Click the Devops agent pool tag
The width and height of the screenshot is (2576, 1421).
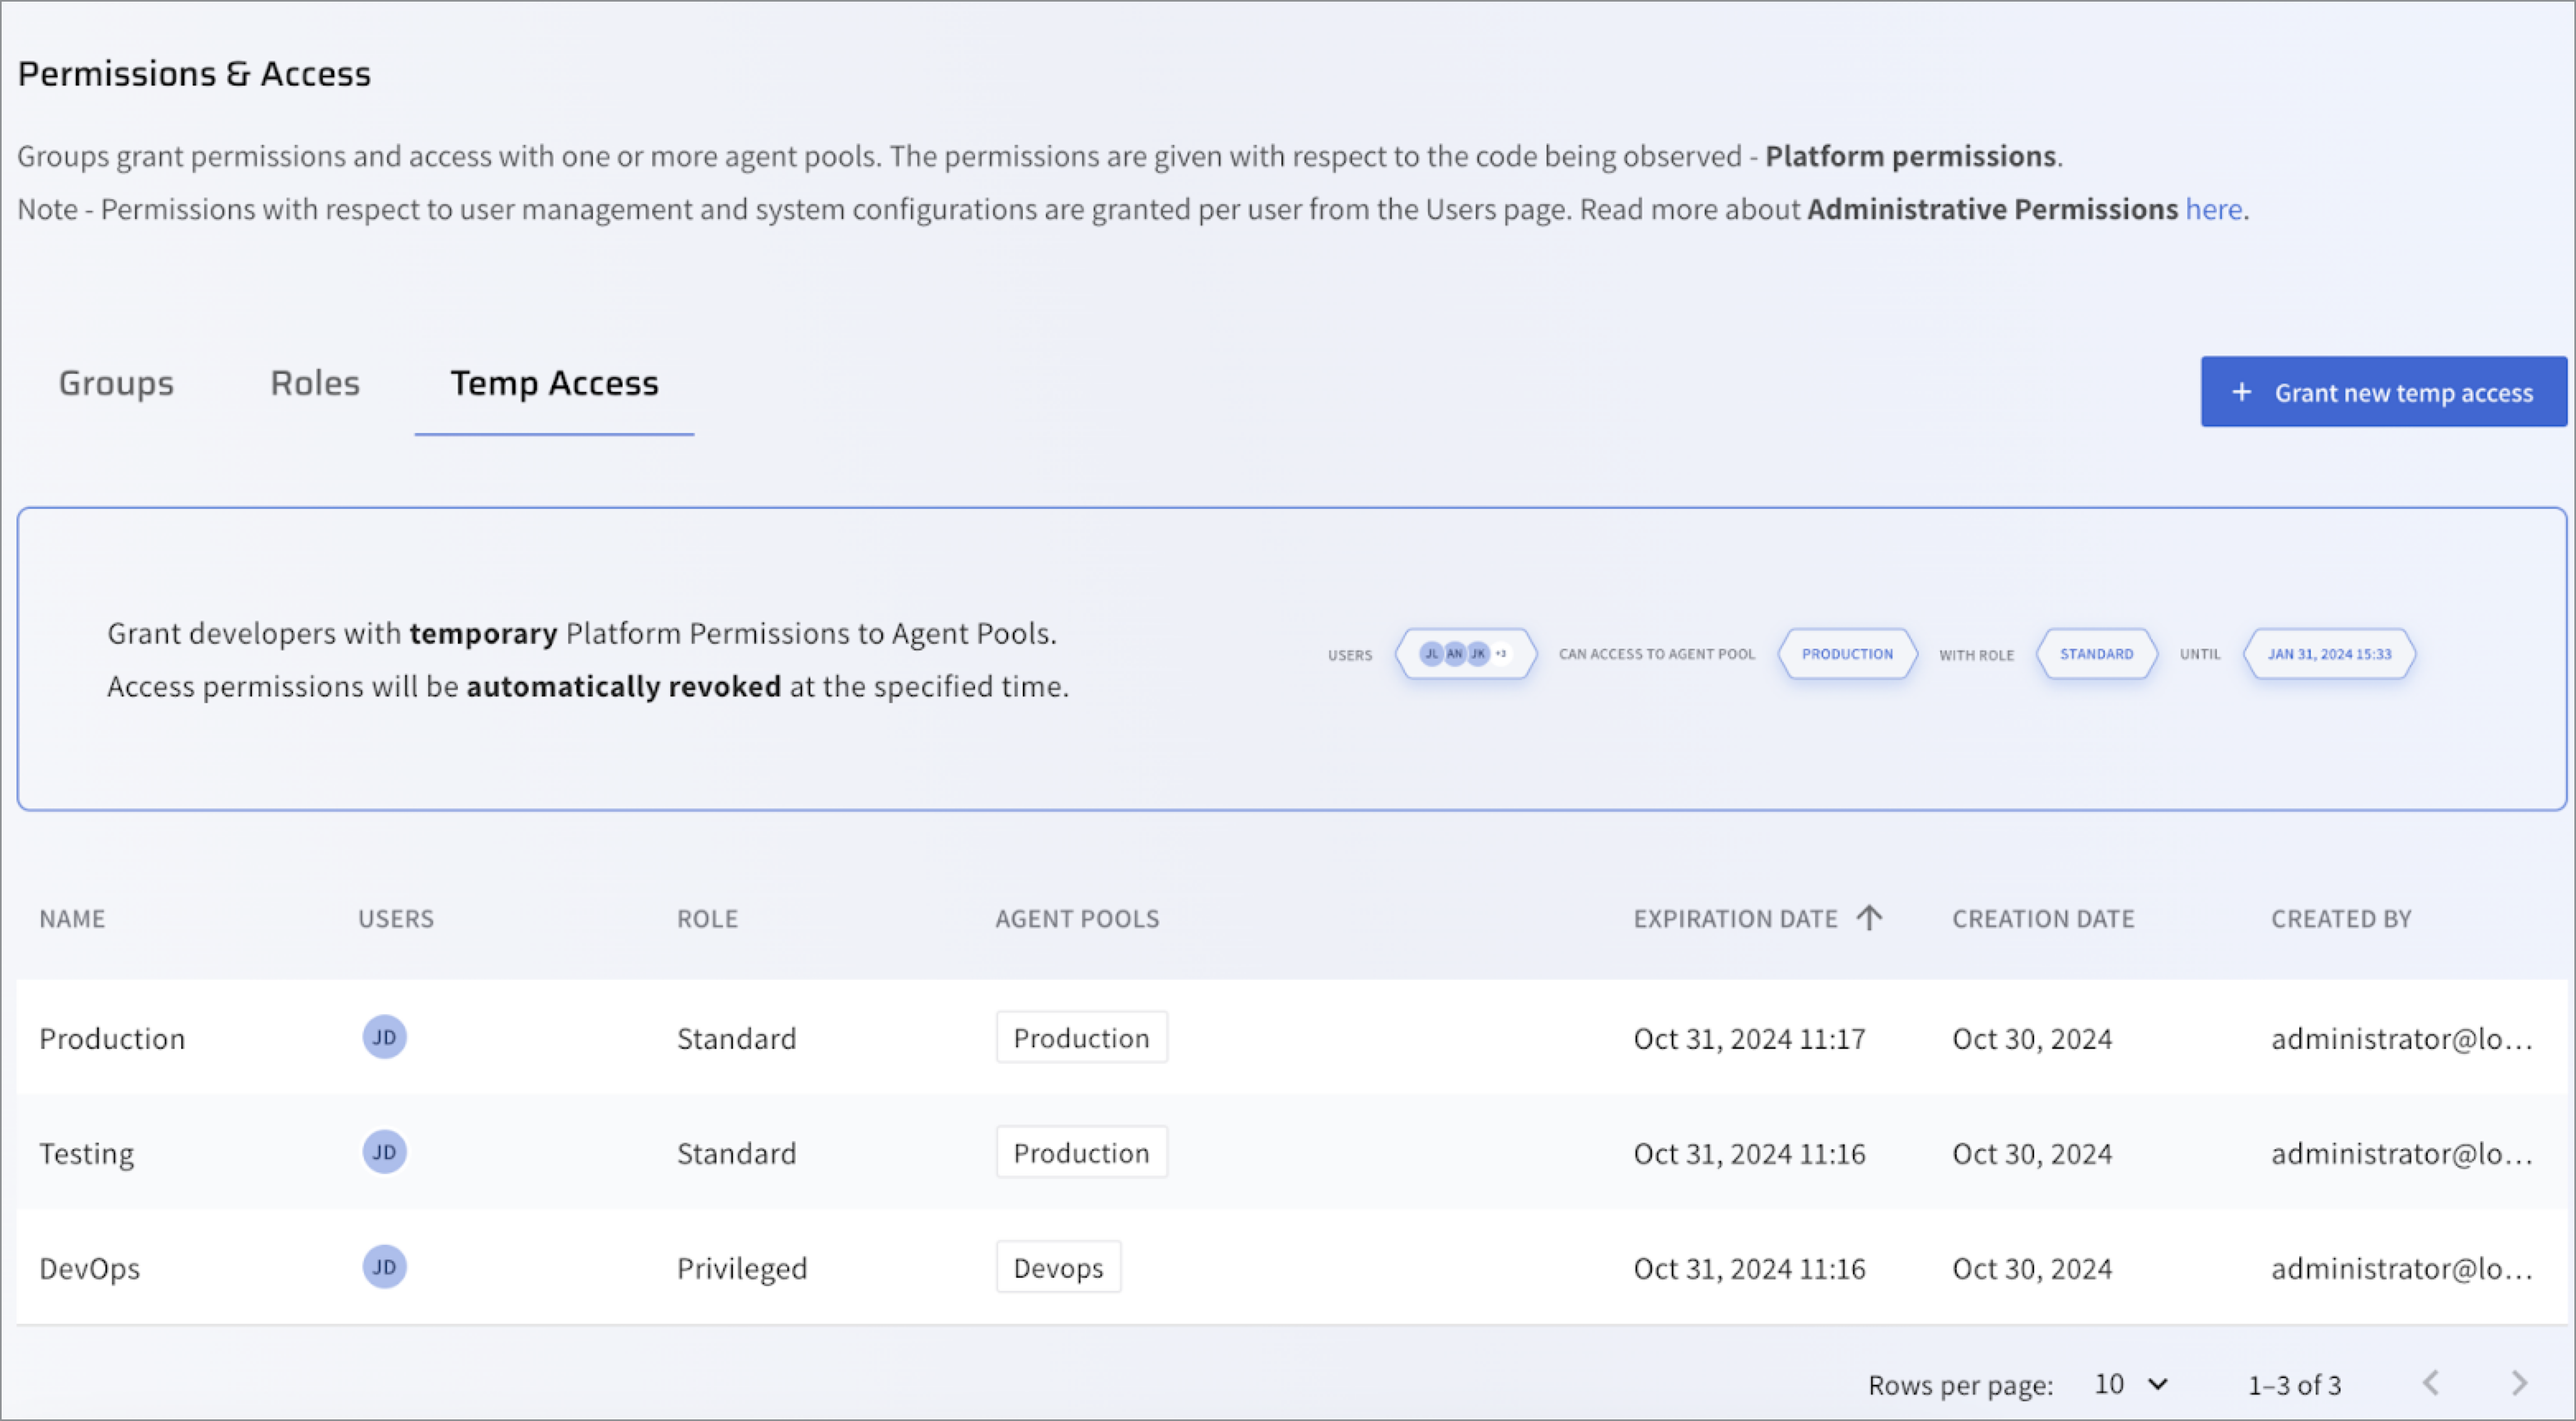[1058, 1268]
